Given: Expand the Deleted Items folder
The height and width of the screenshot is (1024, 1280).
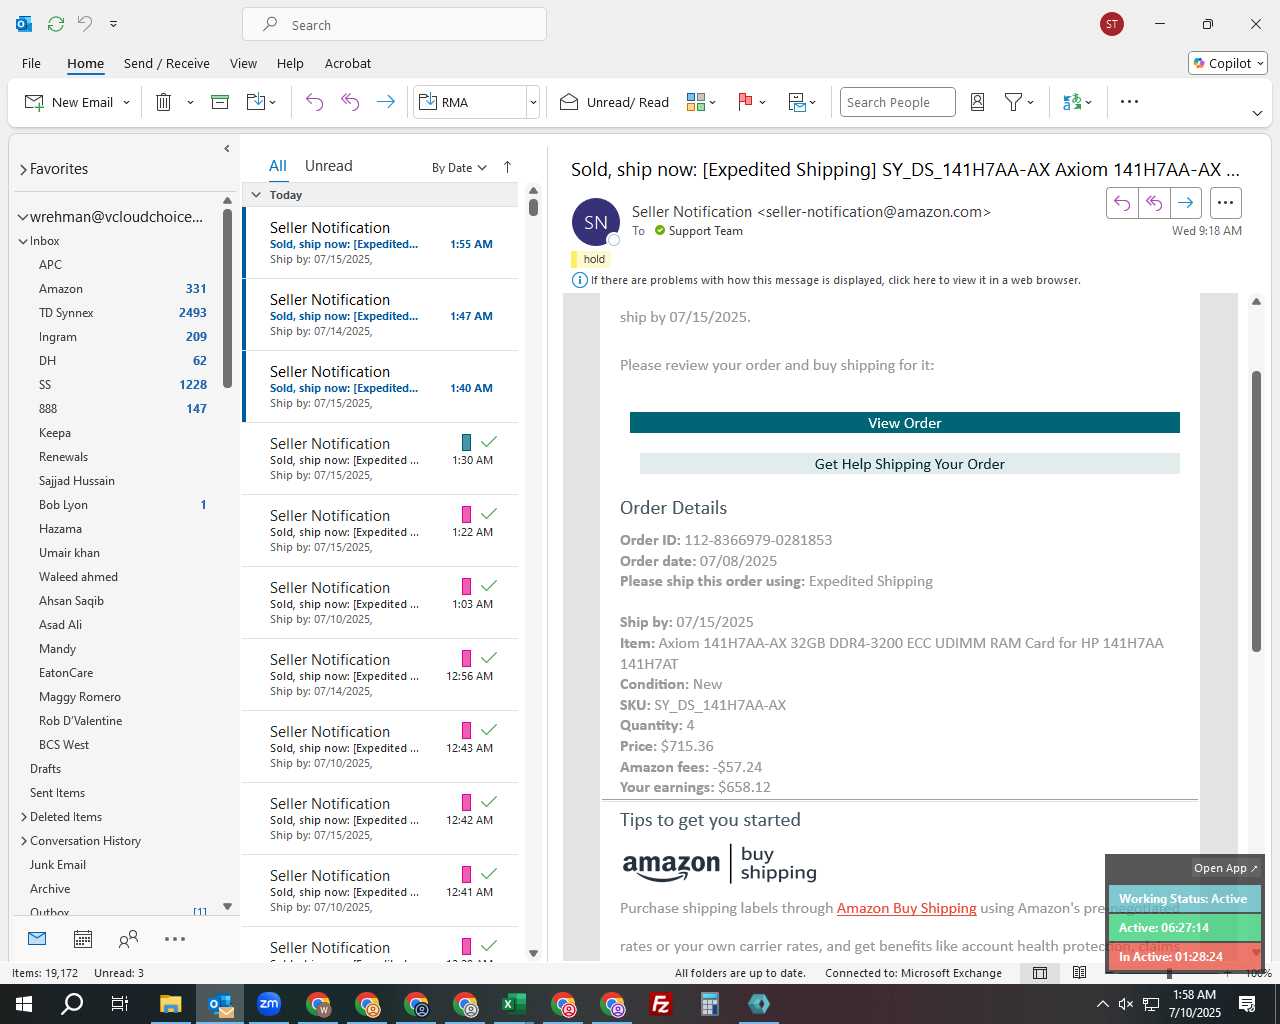Looking at the screenshot, I should pyautogui.click(x=23, y=817).
